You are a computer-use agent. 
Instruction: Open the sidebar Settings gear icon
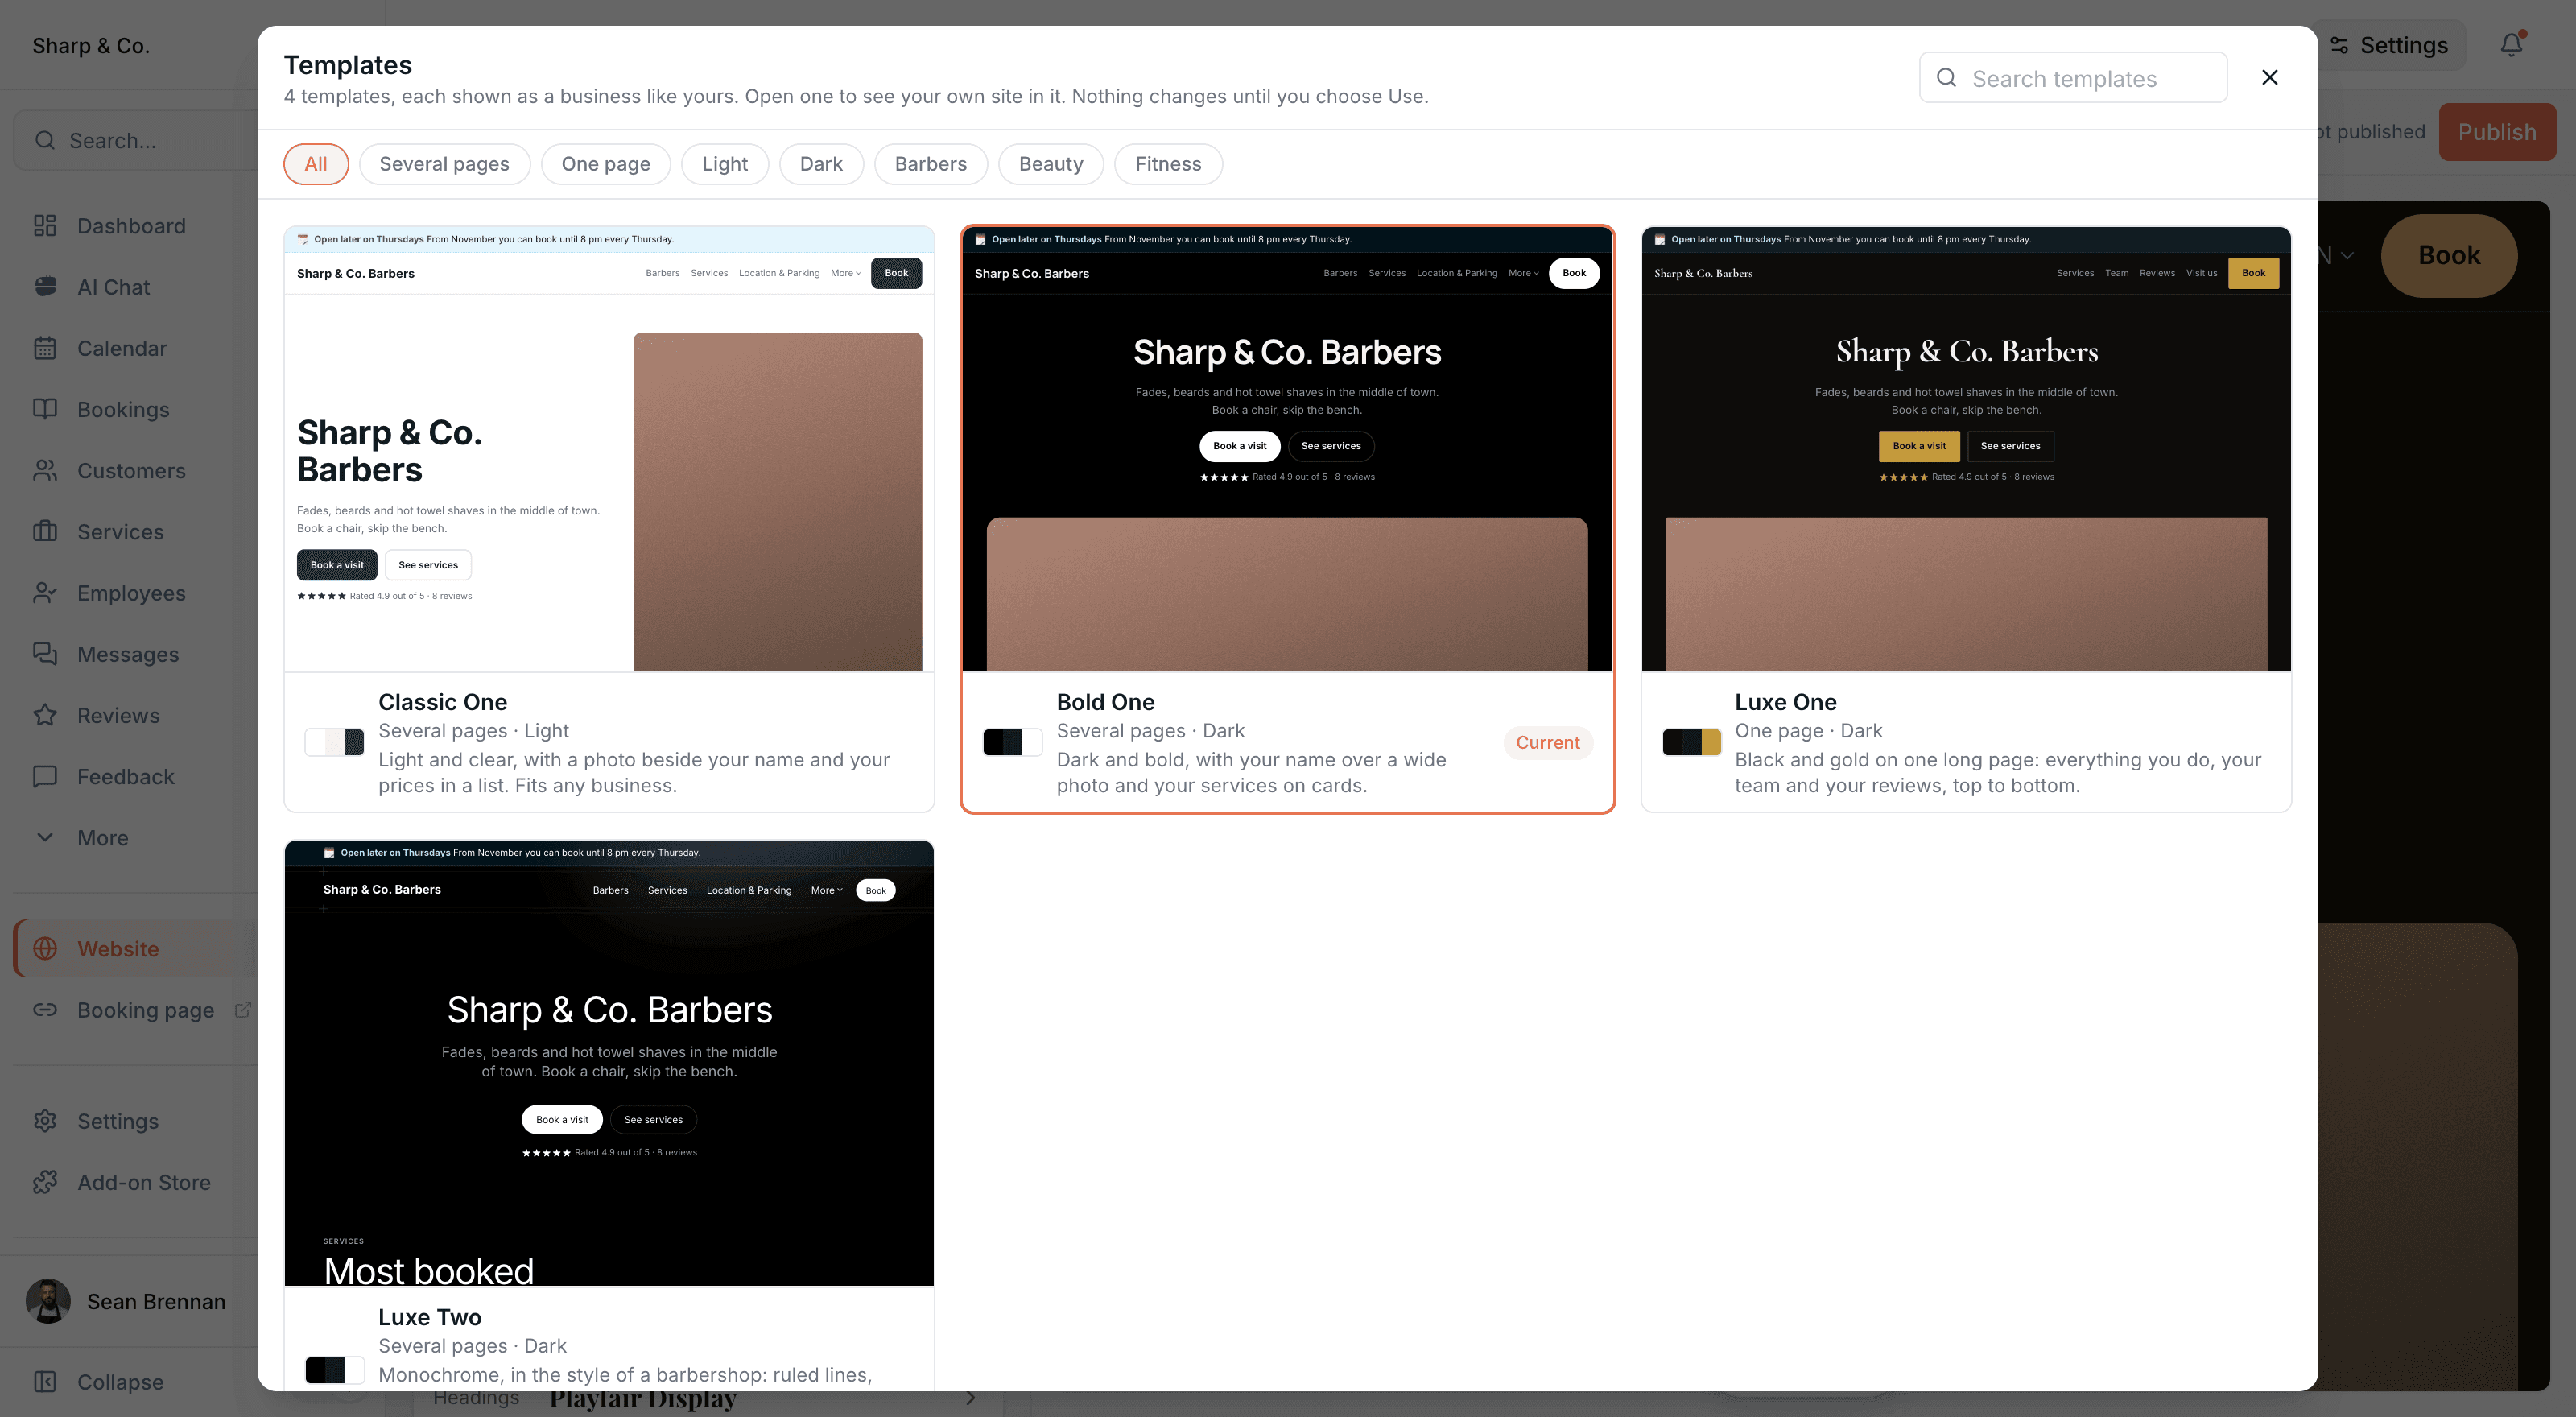tap(45, 1121)
